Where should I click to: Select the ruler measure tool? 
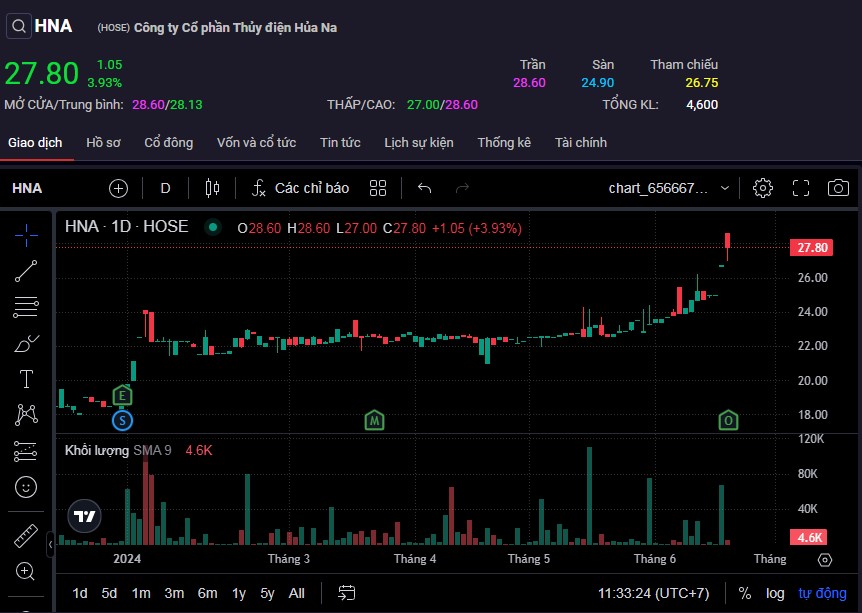(x=27, y=536)
